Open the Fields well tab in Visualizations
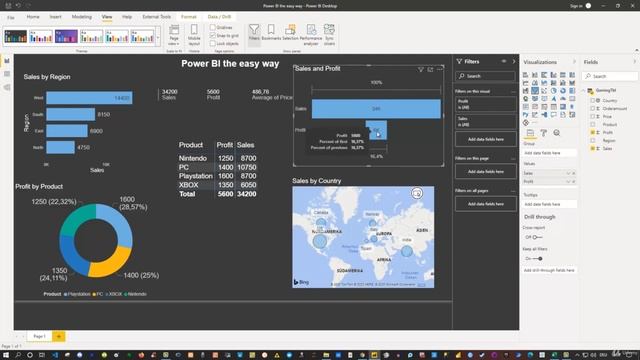The width and height of the screenshot is (640, 360). (530, 133)
